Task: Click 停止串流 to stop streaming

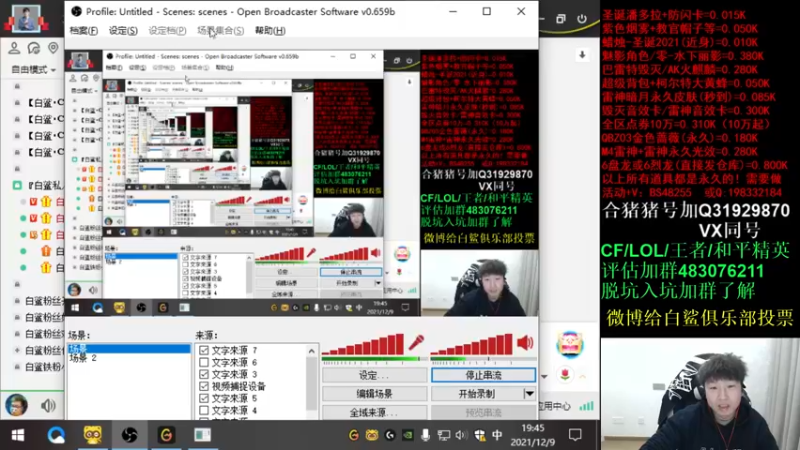Action: [484, 375]
